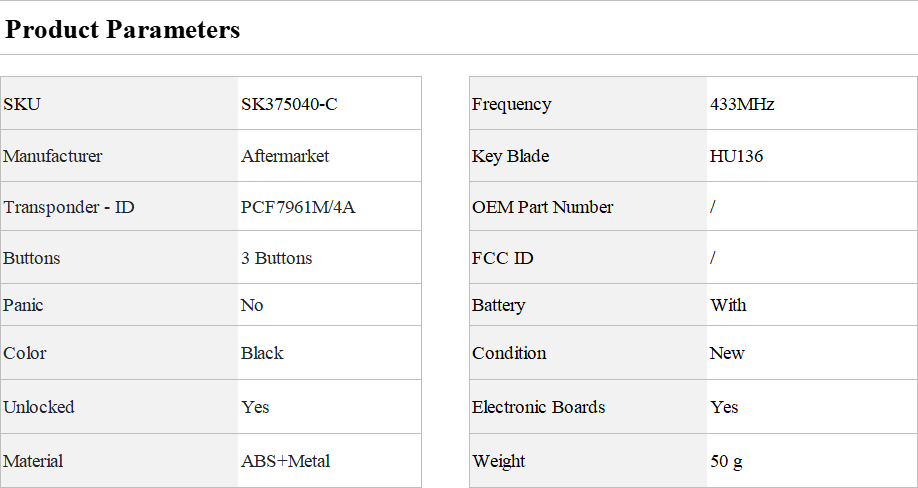Click the Color value Black
Viewport: 918px width, 488px height.
[x=262, y=353]
